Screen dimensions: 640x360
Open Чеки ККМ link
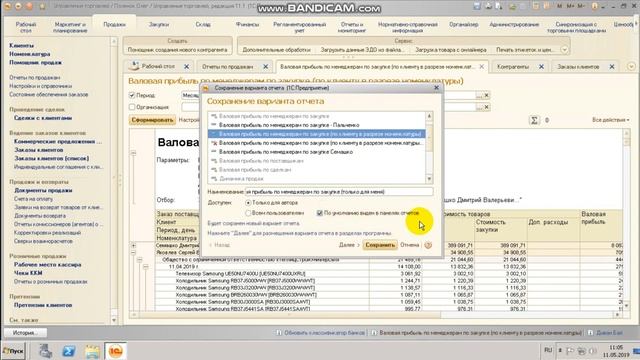click(28, 273)
